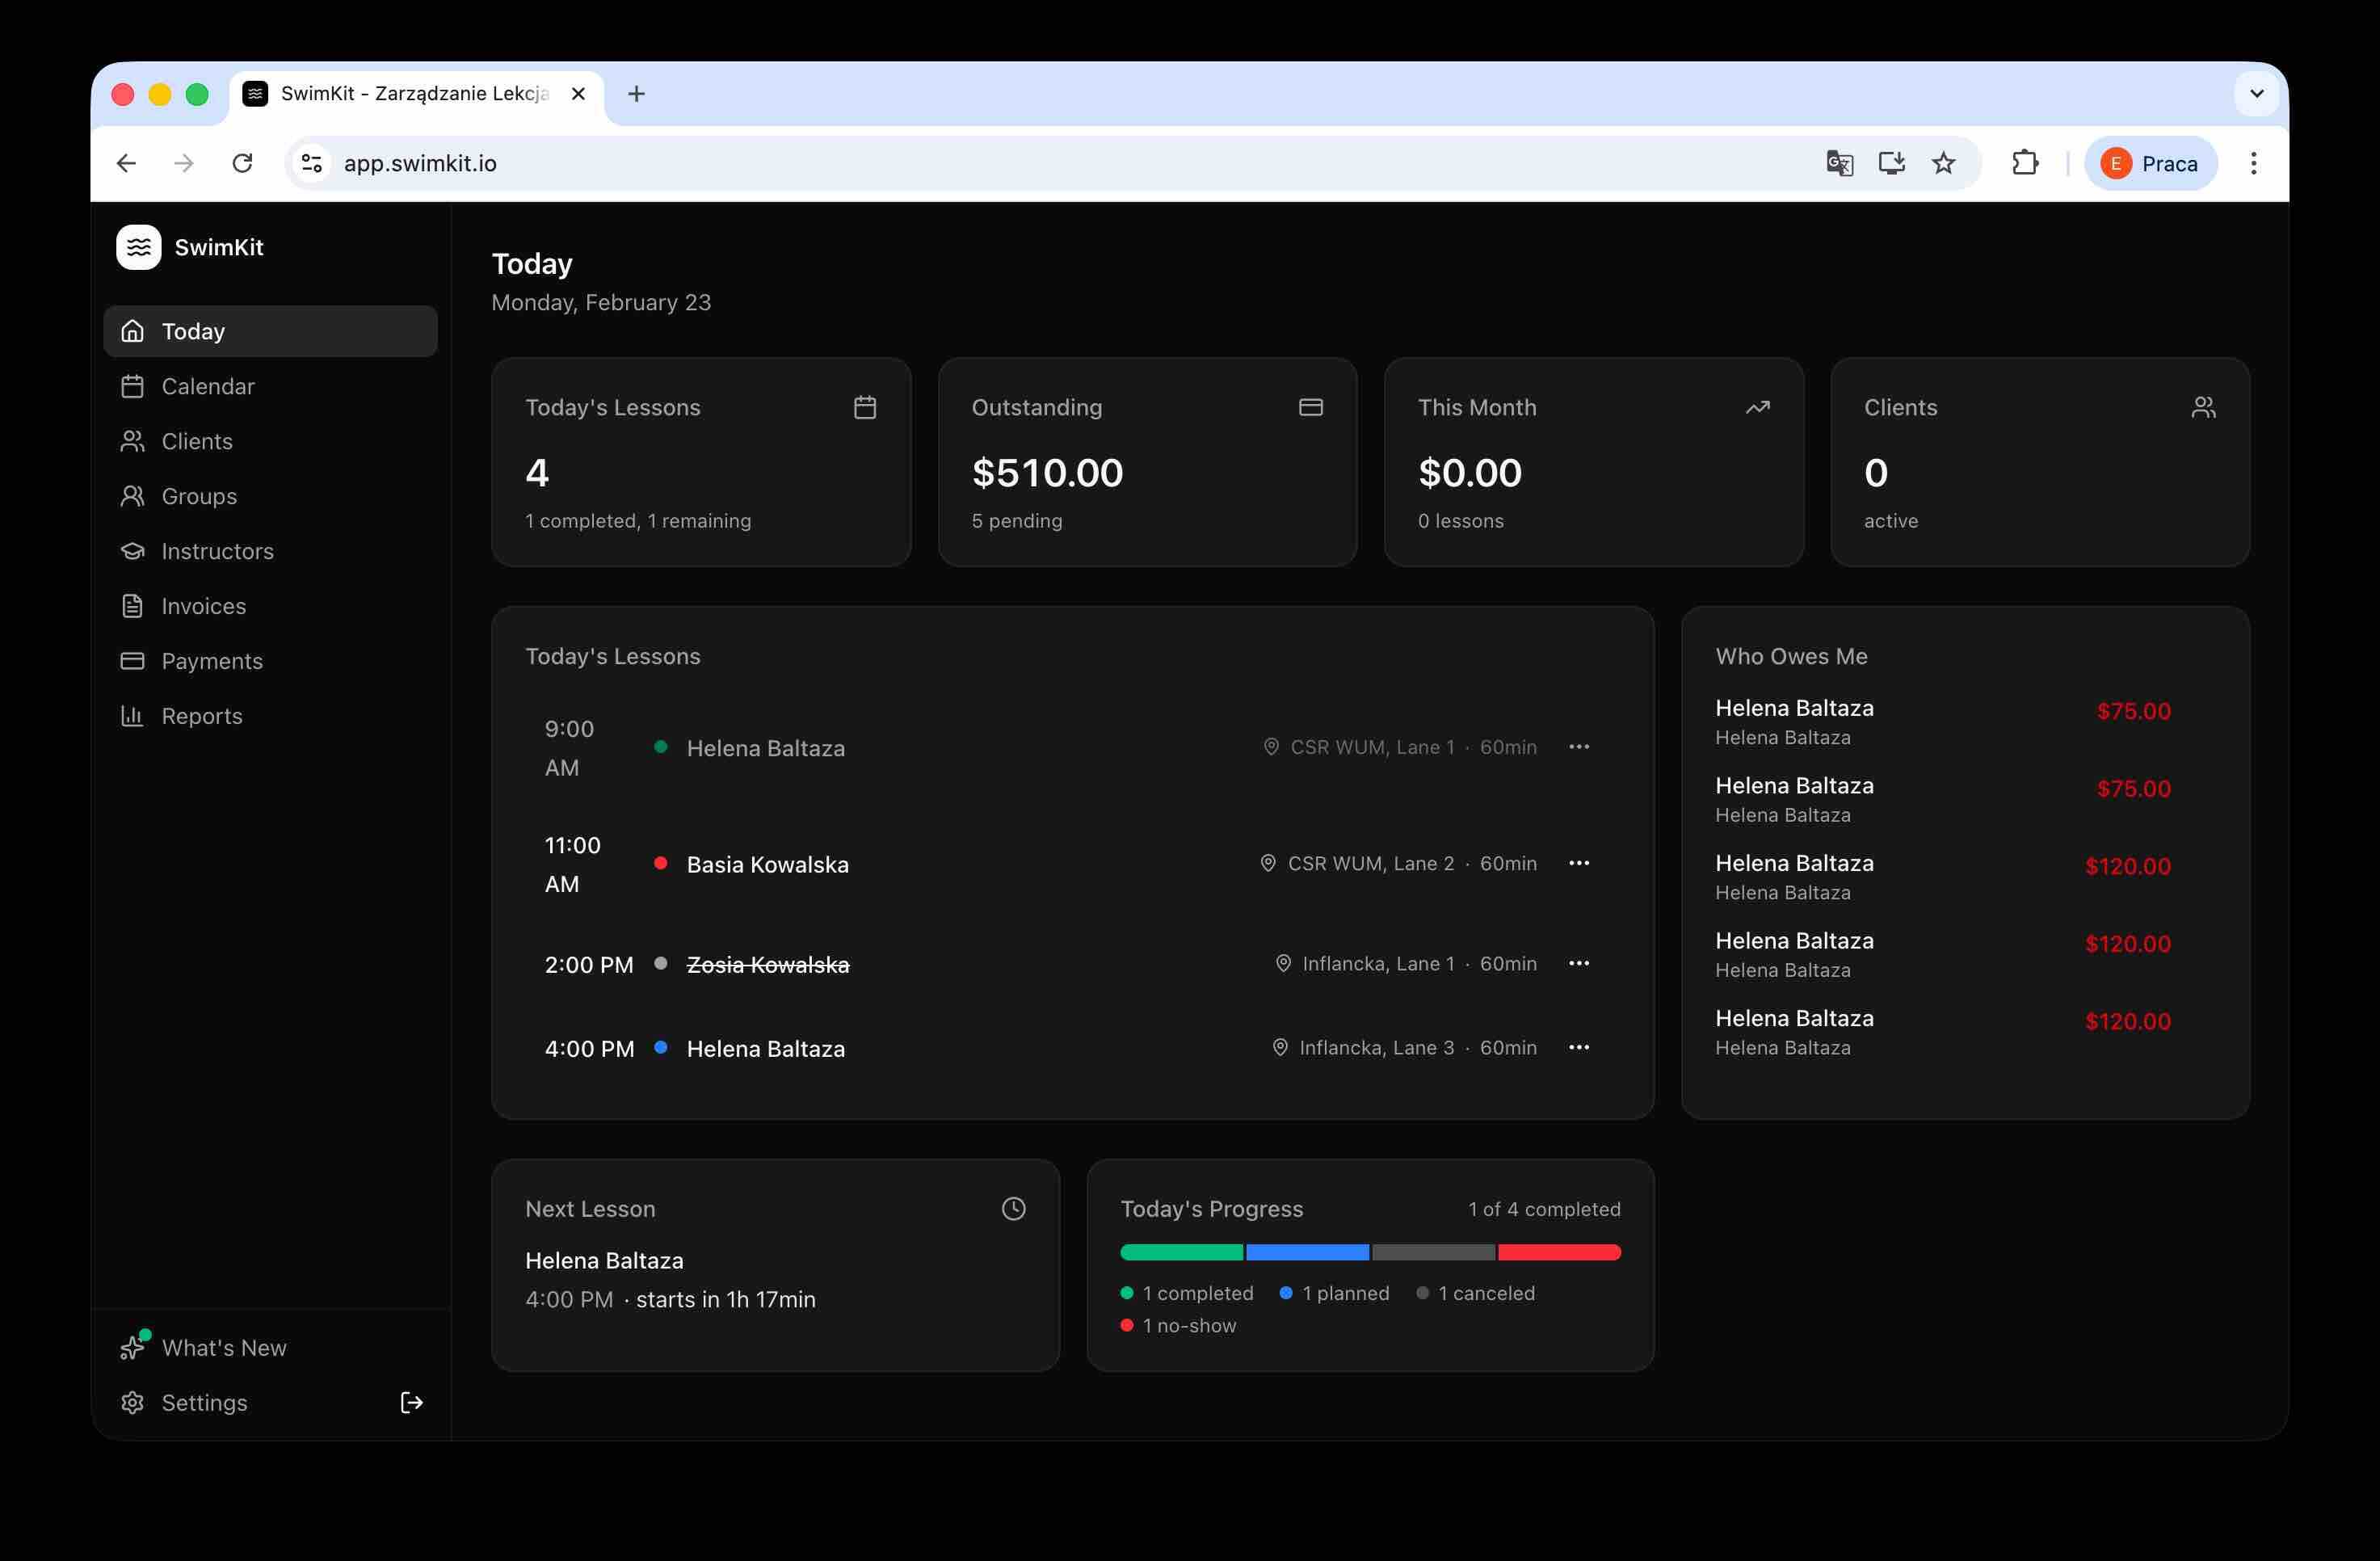This screenshot has width=2380, height=1561.
Task: Open the What's New link
Action: [x=223, y=1347]
